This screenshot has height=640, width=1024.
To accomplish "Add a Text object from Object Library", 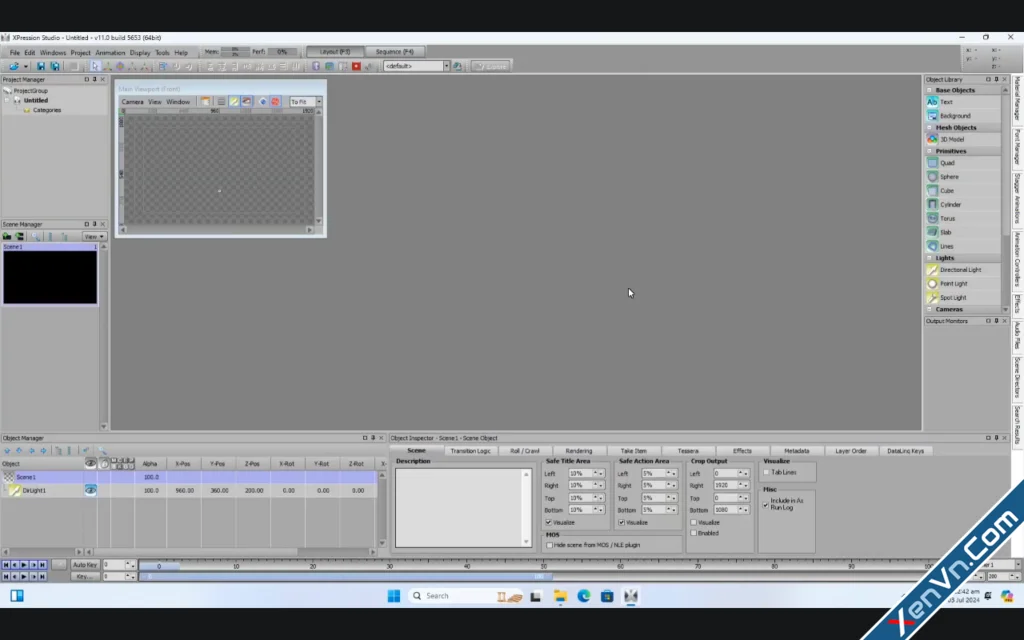I will click(963, 102).
